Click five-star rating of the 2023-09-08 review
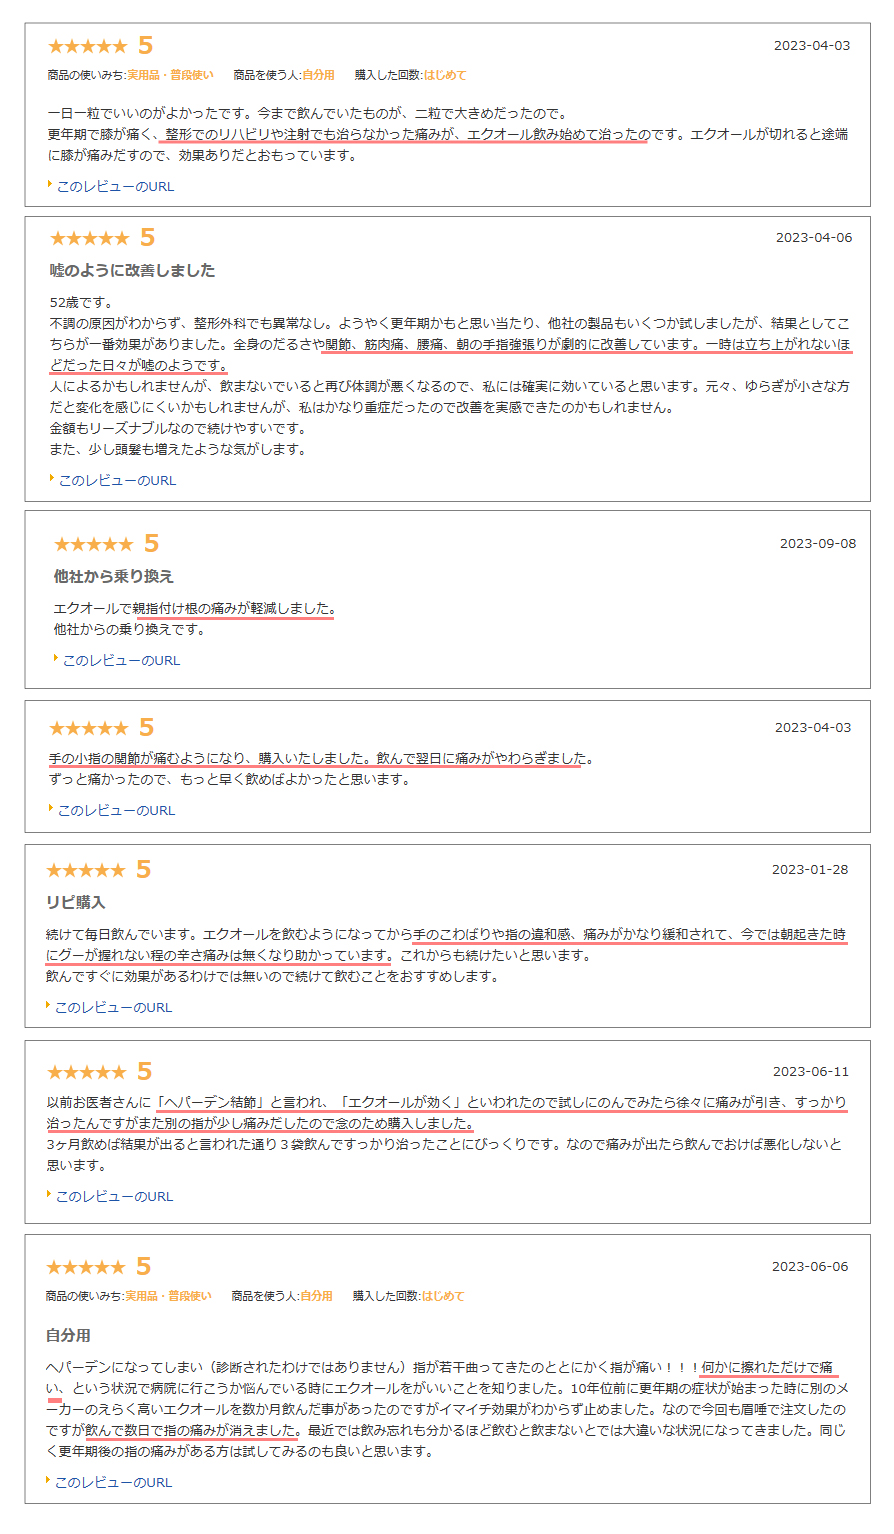 (93, 544)
